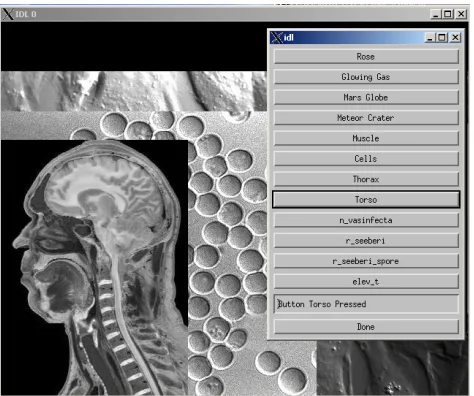Click the Done button
Image resolution: width=474 pixels, height=396 pixels.
tap(366, 327)
